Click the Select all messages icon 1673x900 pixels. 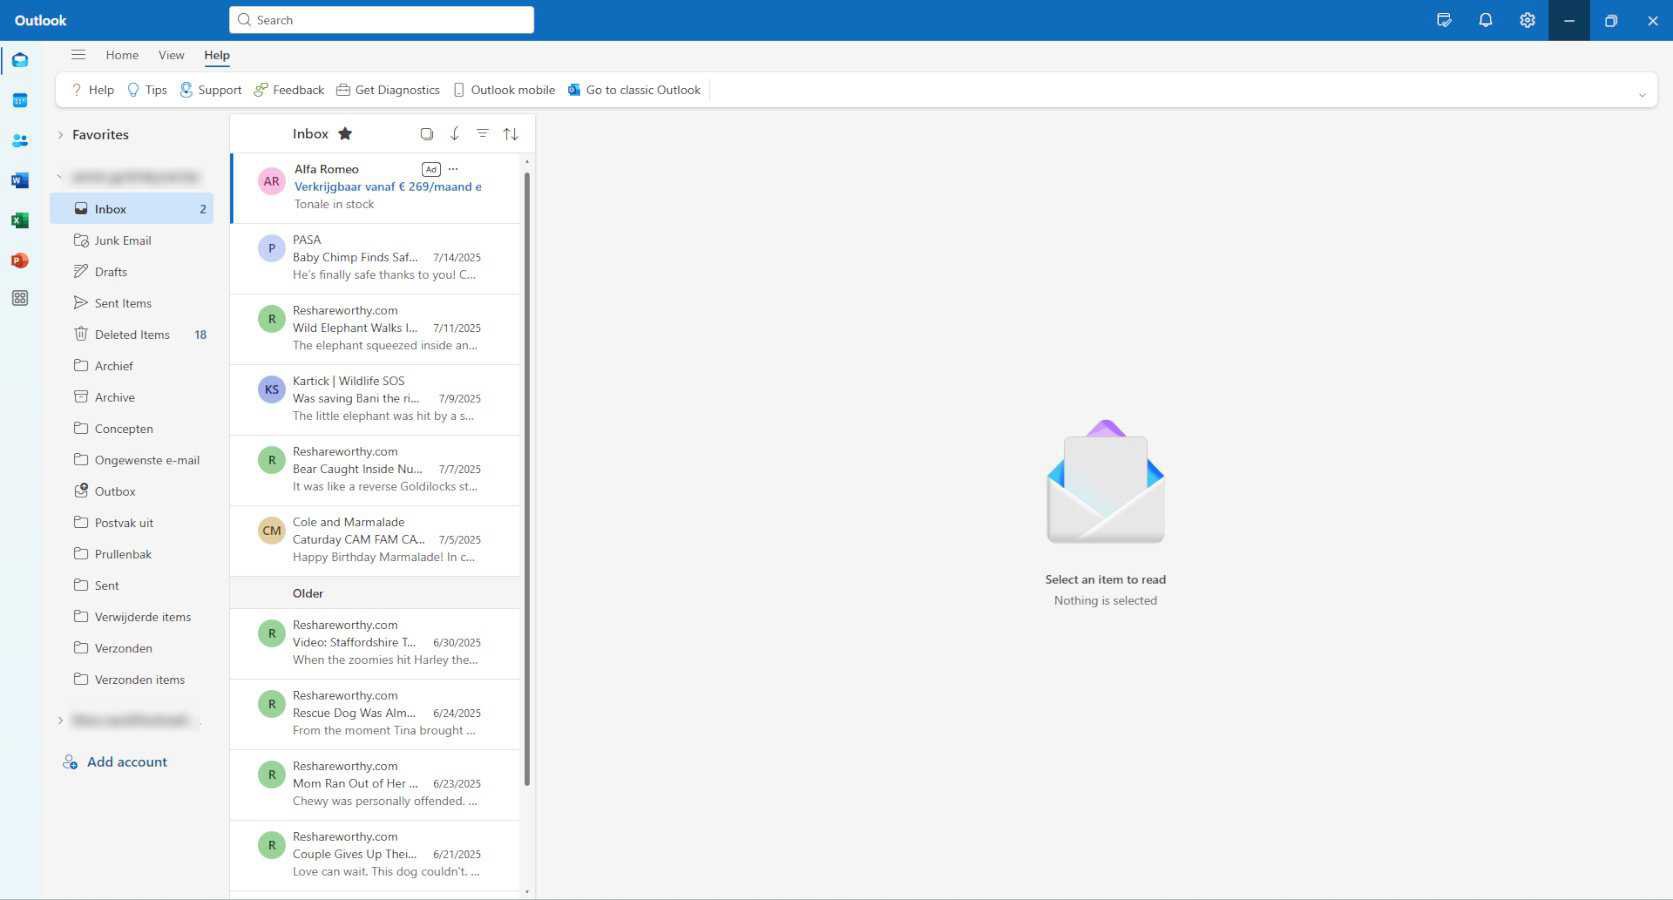427,134
